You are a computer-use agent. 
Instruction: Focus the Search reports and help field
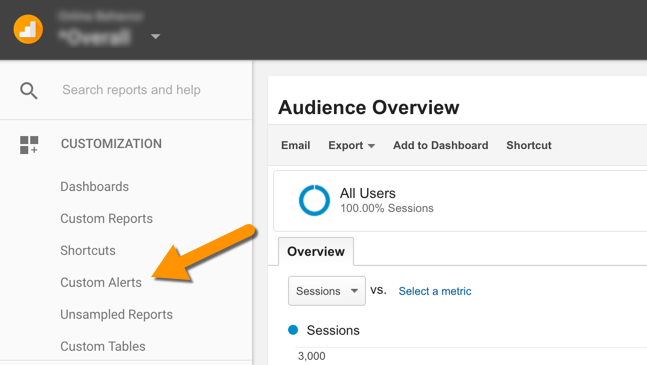(131, 90)
